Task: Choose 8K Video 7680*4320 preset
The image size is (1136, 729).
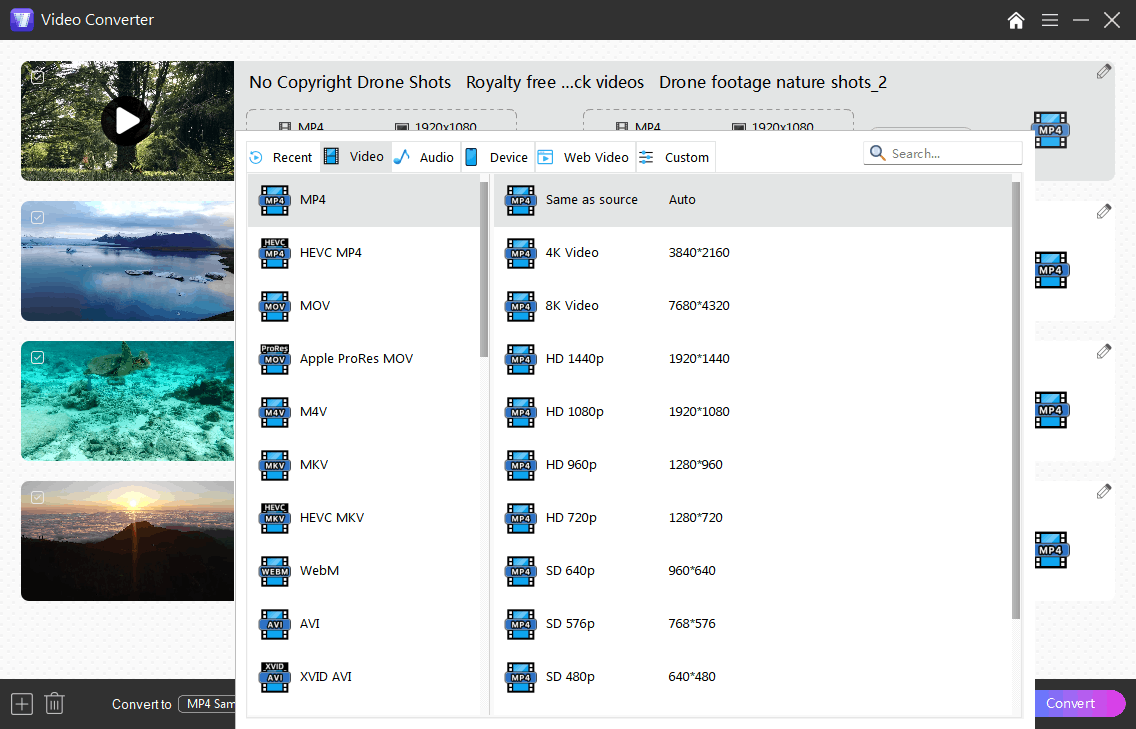Action: (752, 306)
